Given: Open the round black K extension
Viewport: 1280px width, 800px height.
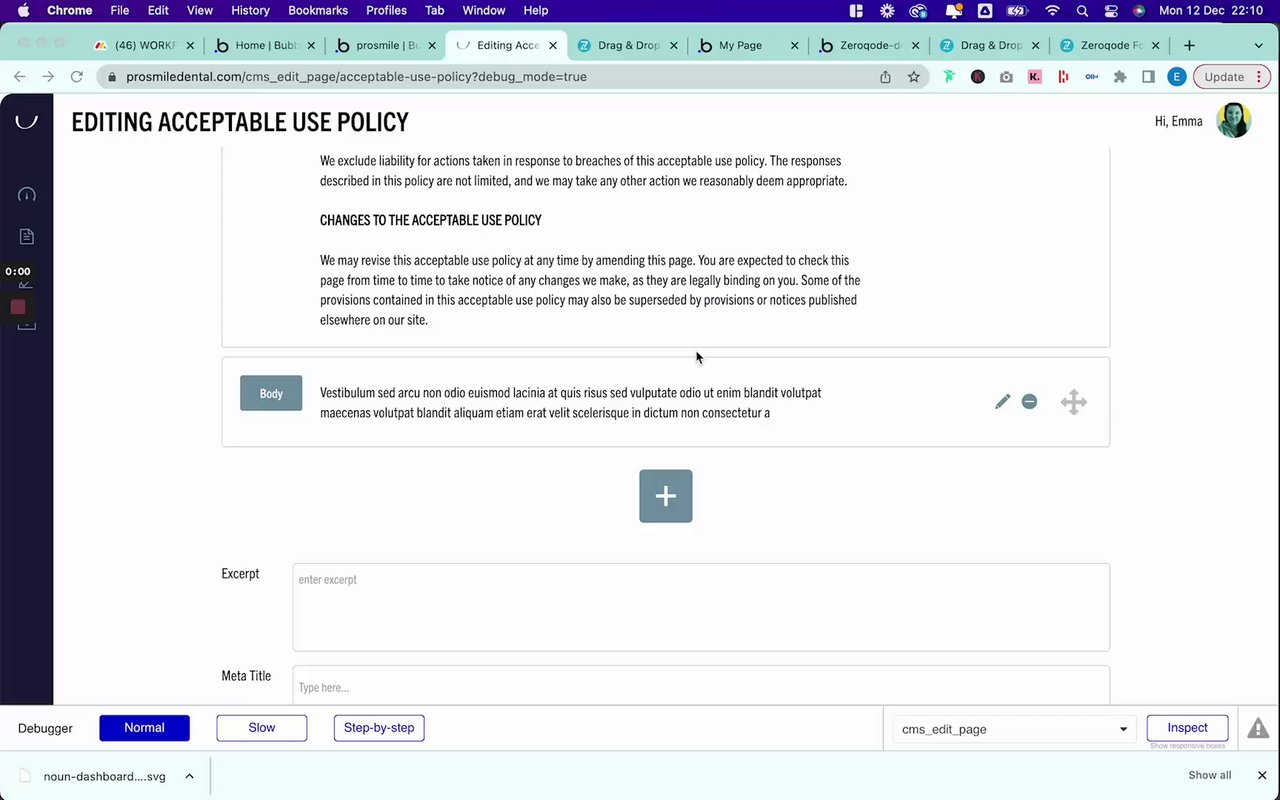Looking at the screenshot, I should [978, 77].
